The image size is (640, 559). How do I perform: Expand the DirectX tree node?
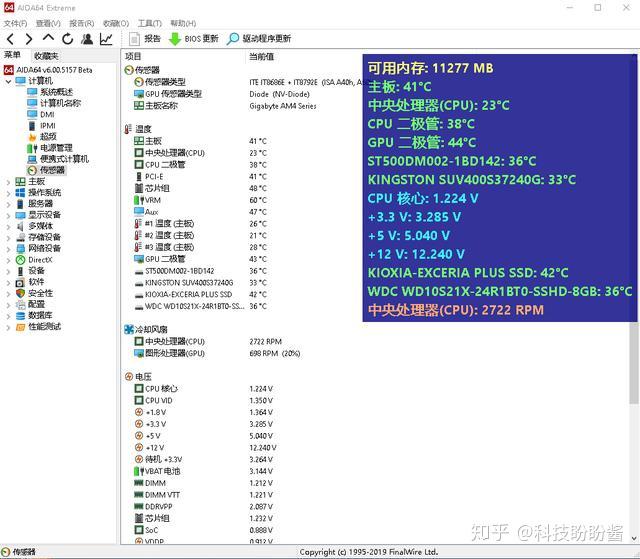8,260
